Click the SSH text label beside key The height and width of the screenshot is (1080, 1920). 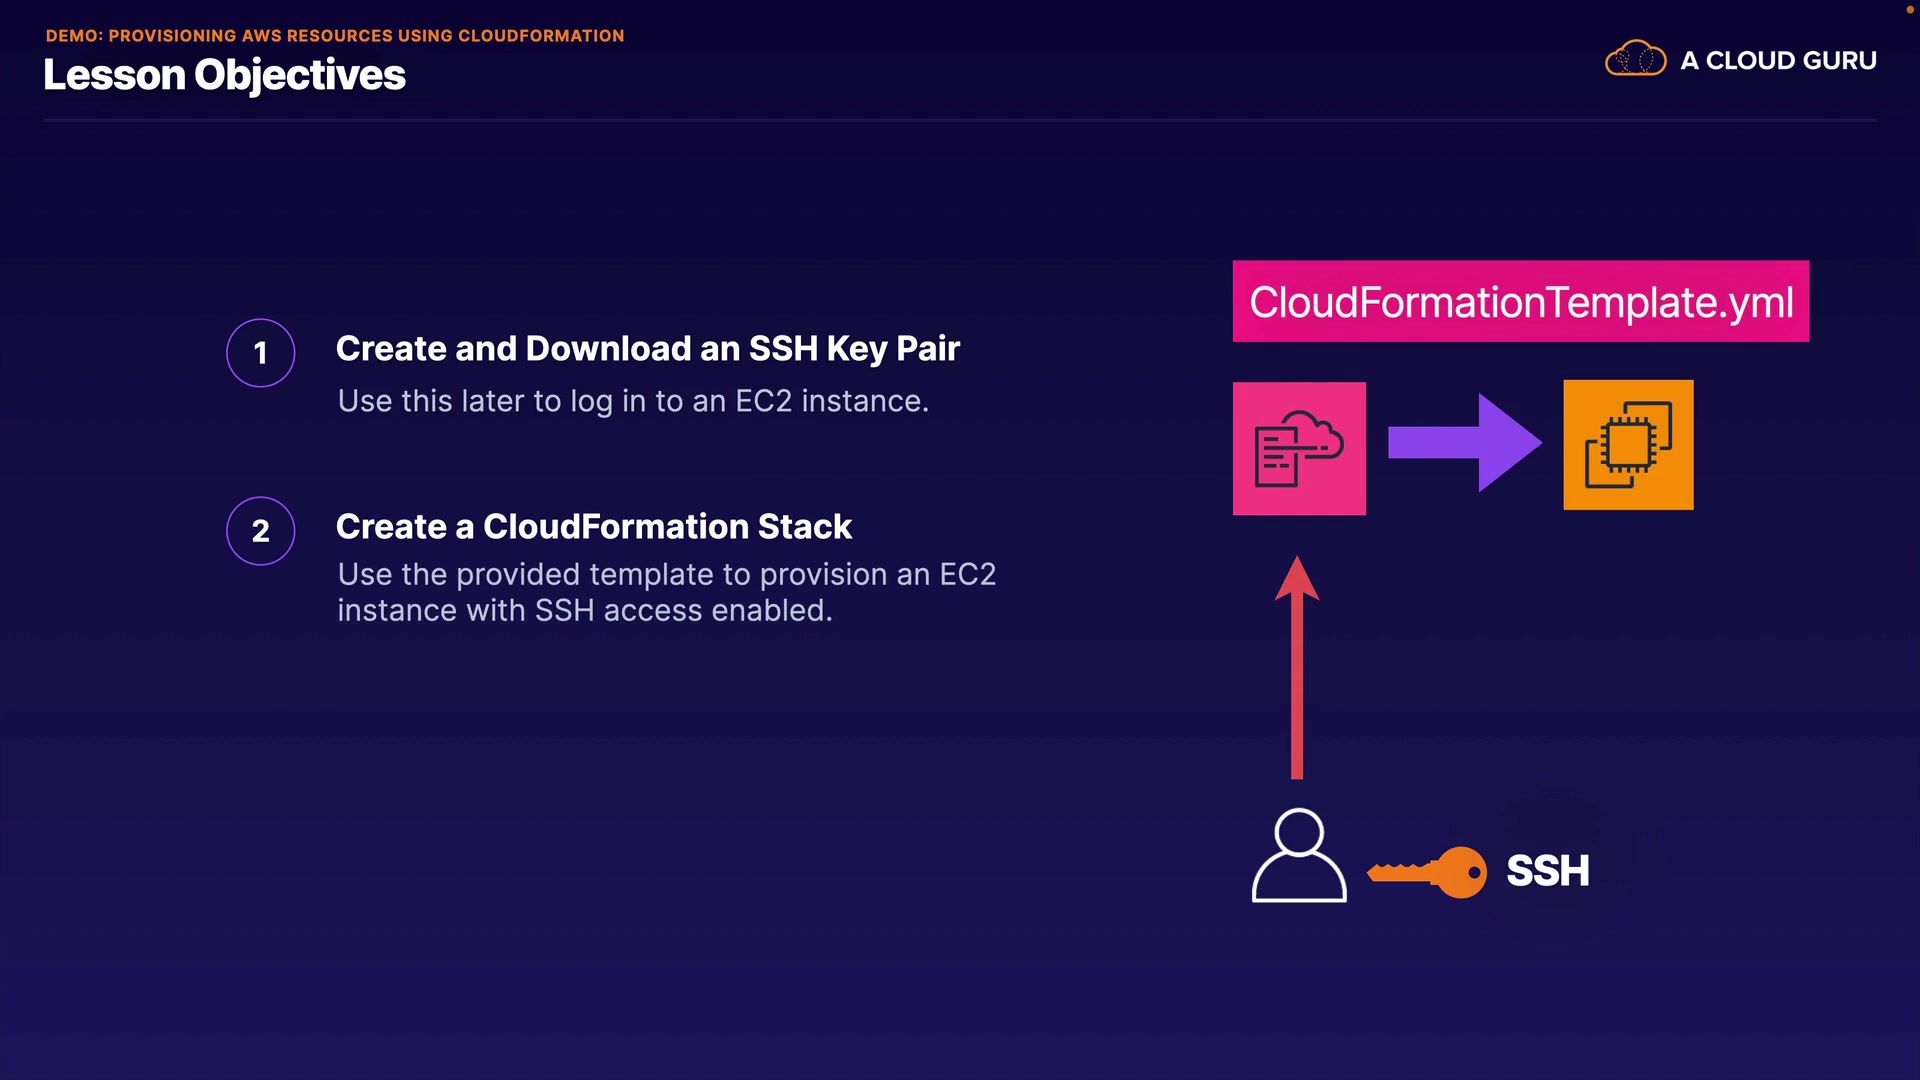point(1547,871)
